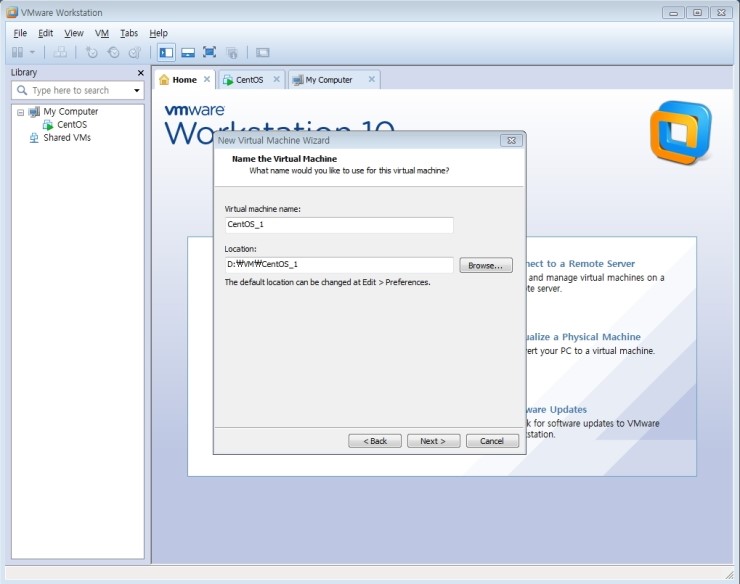Cancel the New Virtual Machine Wizard
The image size is (740, 584).
tap(492, 441)
